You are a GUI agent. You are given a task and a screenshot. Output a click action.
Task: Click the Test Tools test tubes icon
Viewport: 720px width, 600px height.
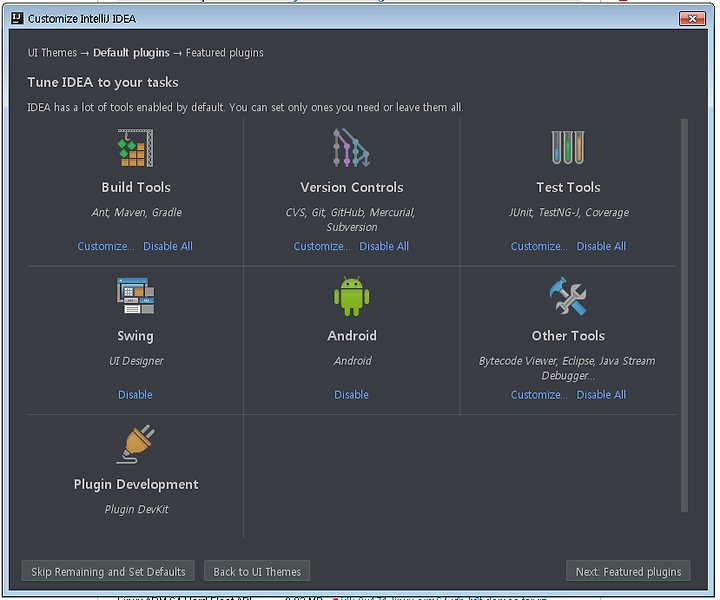pyautogui.click(x=568, y=147)
